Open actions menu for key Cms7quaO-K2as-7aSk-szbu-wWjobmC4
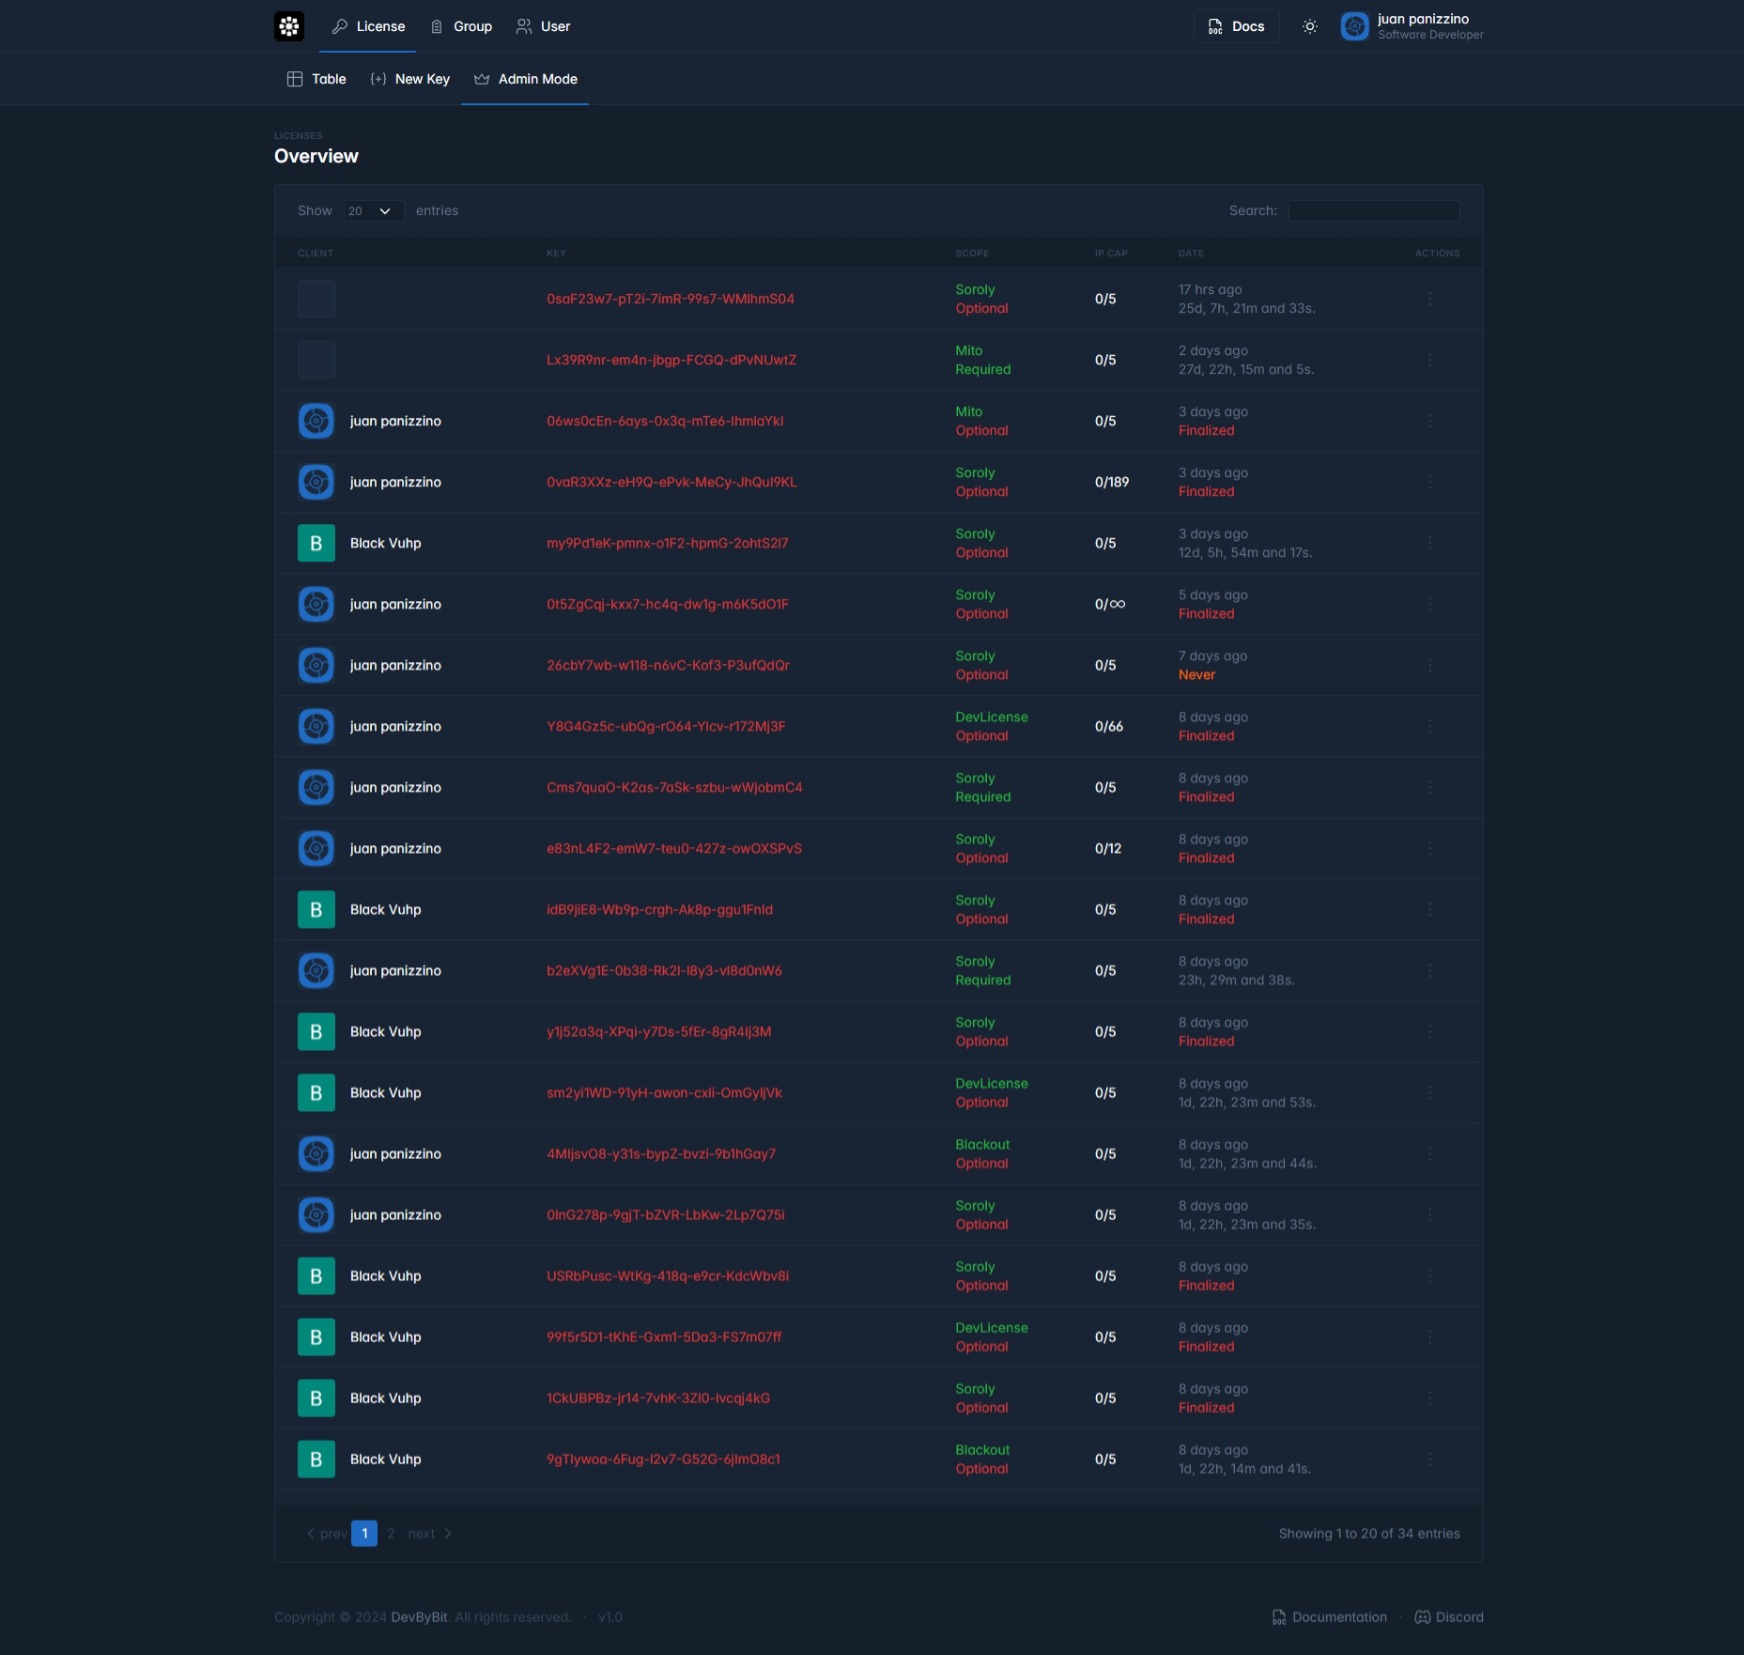Image resolution: width=1744 pixels, height=1655 pixels. pyautogui.click(x=1429, y=787)
